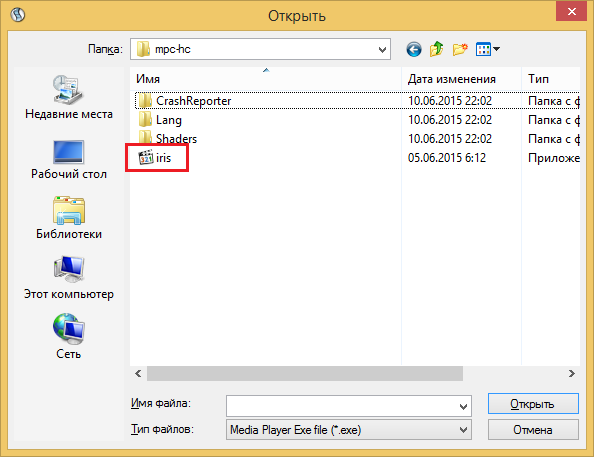Open the Тип файлов combo box
Image resolution: width=594 pixels, height=457 pixels.
tap(349, 430)
